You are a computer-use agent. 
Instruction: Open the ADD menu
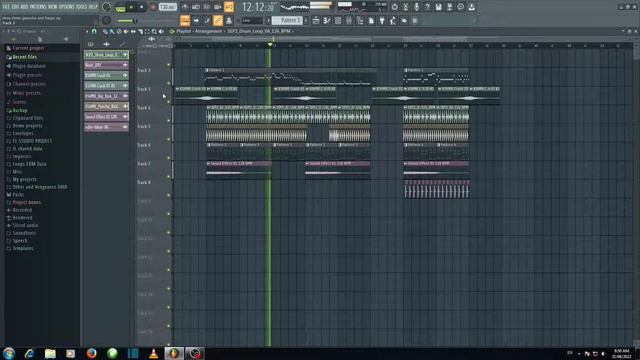(x=24, y=7)
